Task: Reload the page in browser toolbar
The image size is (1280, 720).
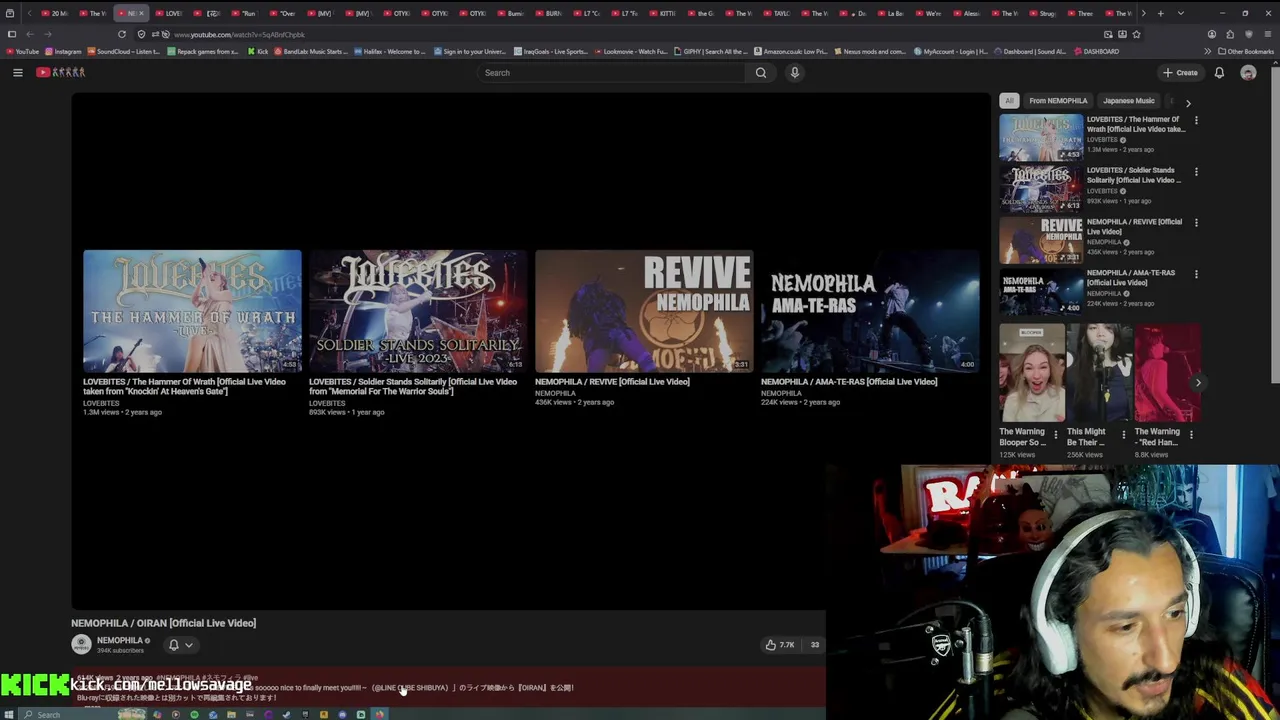Action: (122, 34)
